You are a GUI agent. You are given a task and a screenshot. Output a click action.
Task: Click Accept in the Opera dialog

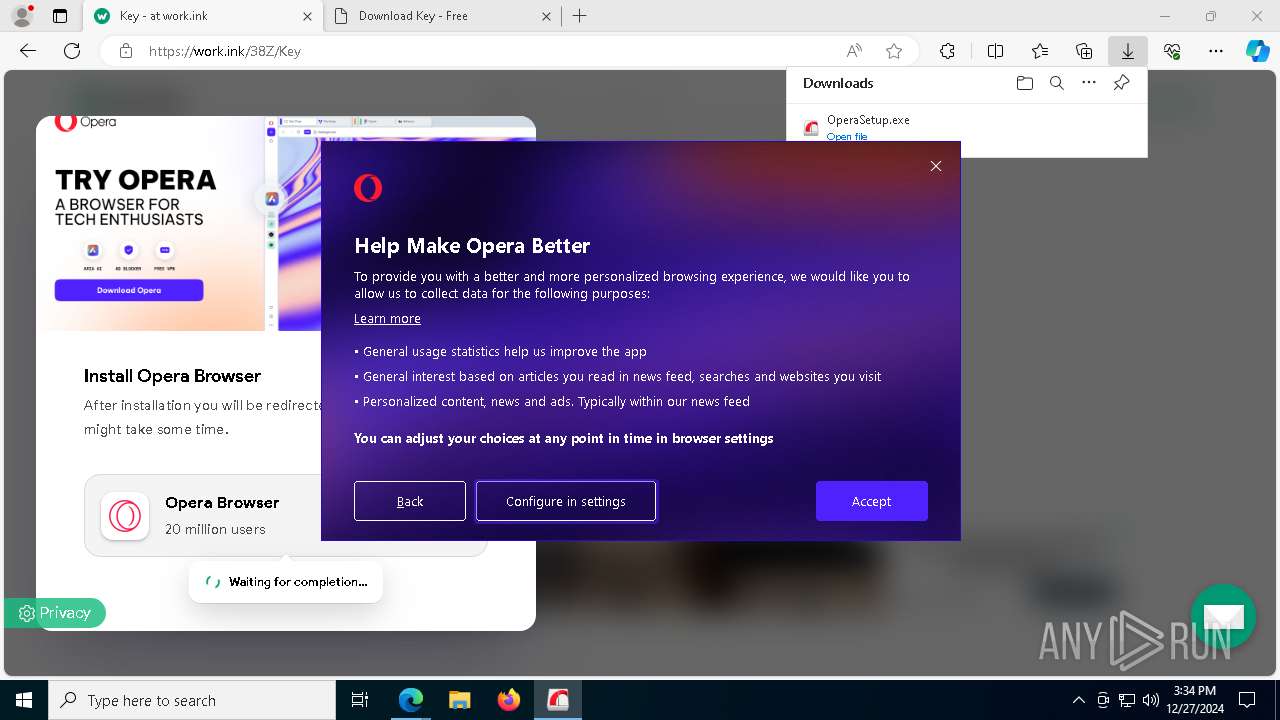coord(871,501)
